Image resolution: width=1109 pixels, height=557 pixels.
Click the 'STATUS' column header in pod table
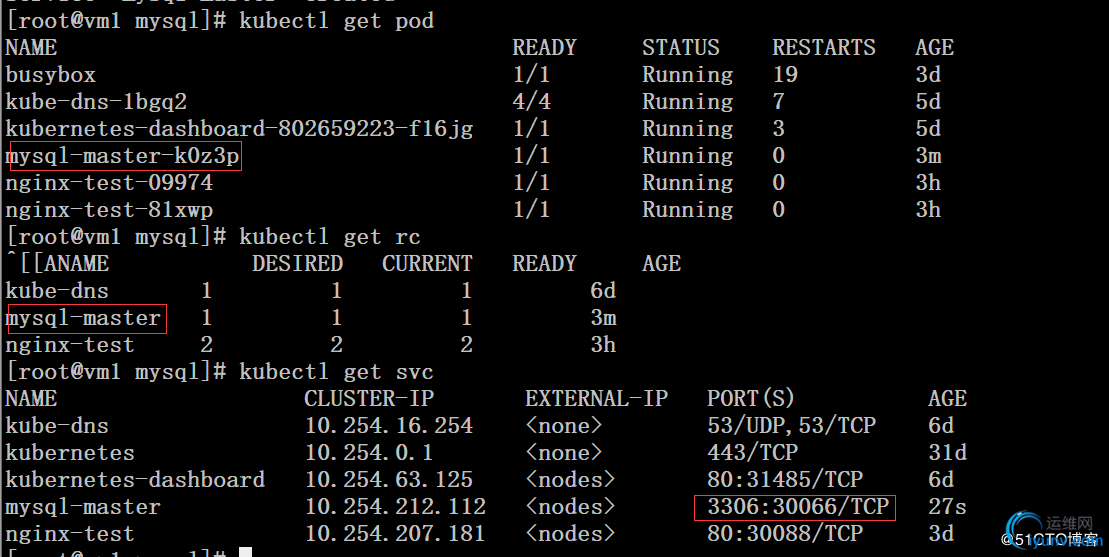[x=681, y=48]
